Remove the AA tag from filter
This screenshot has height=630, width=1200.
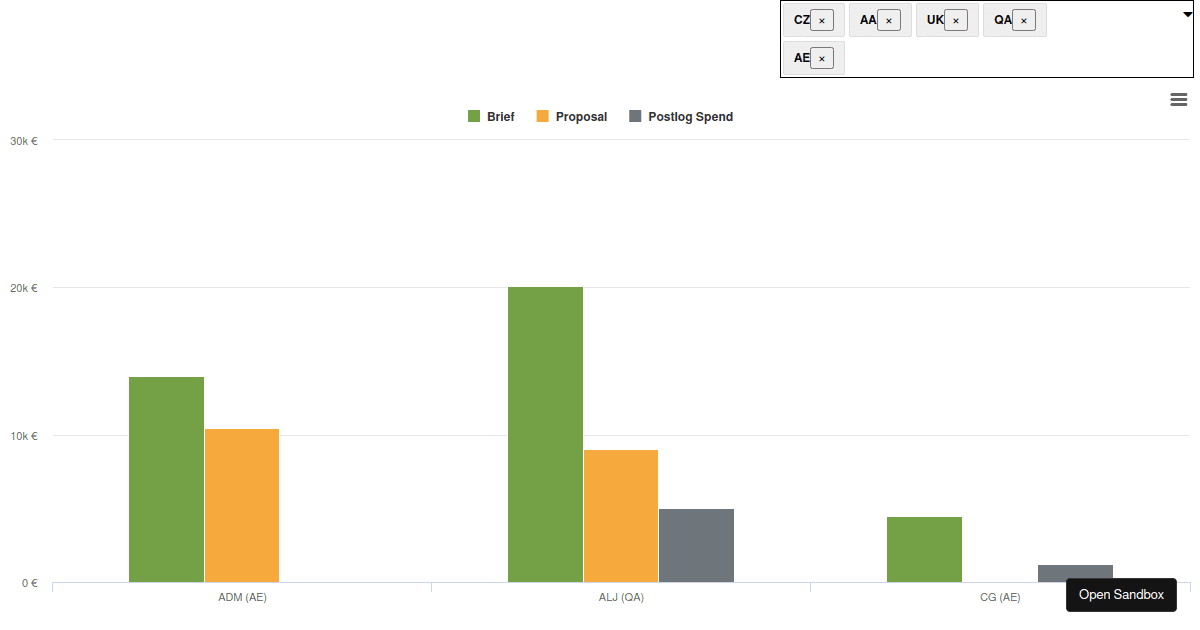[889, 20]
